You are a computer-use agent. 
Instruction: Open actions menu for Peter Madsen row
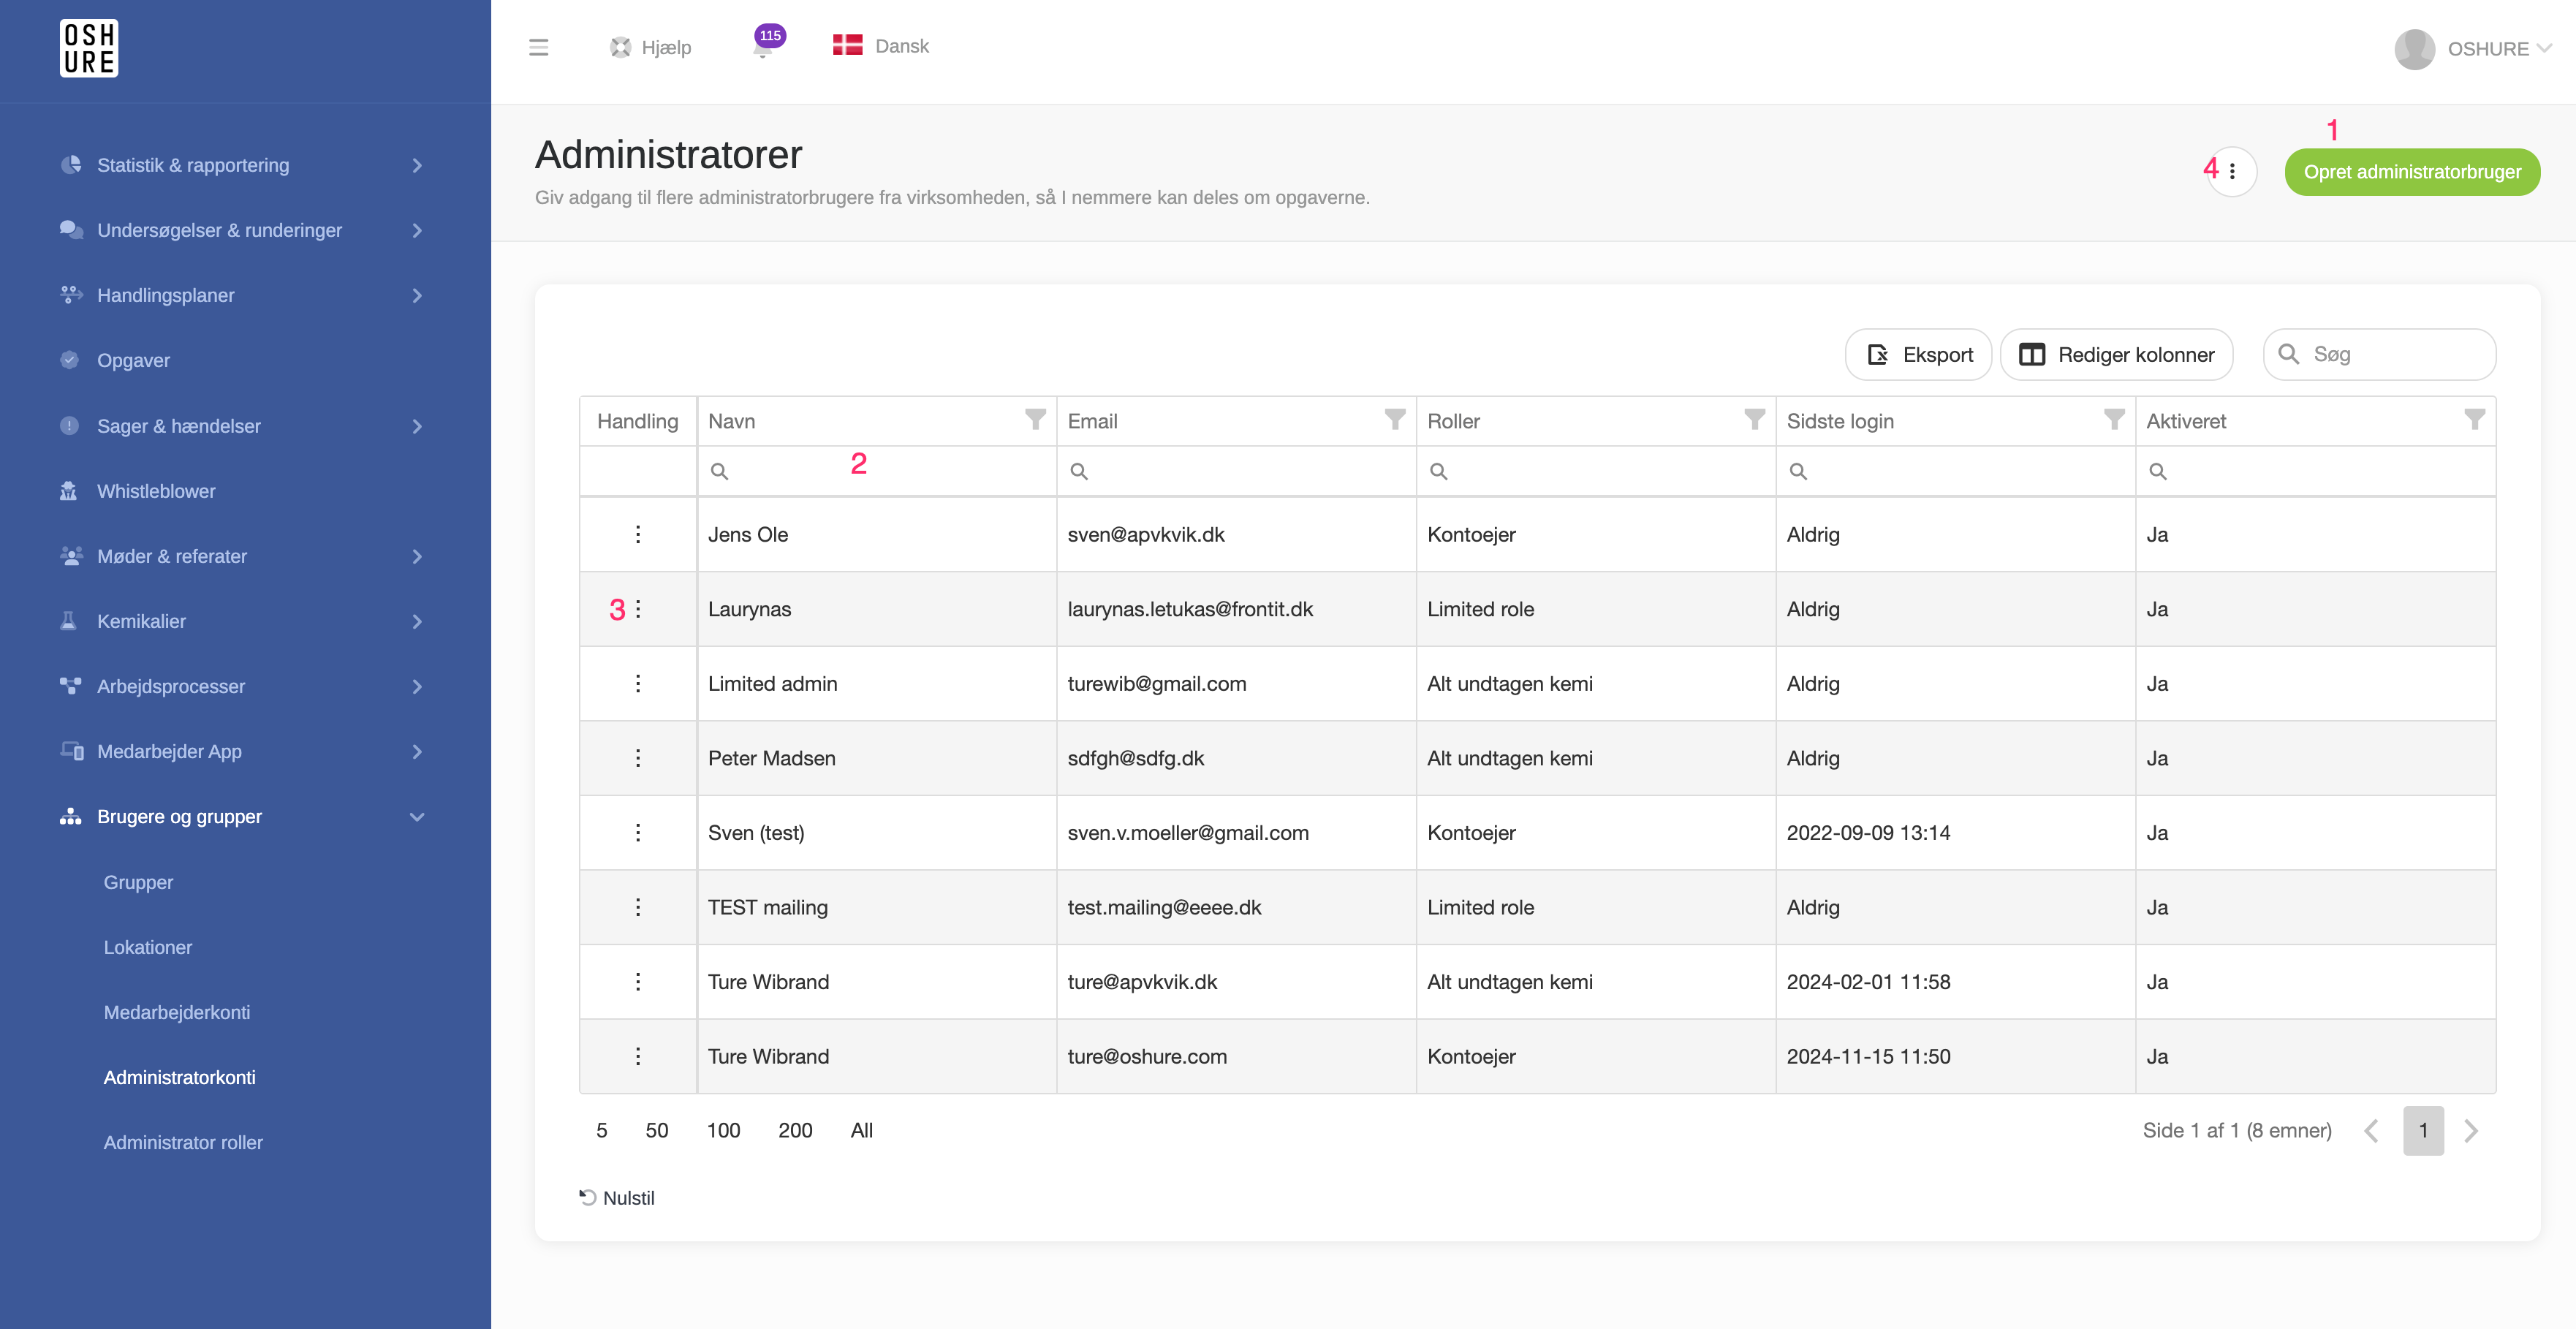tap(638, 758)
